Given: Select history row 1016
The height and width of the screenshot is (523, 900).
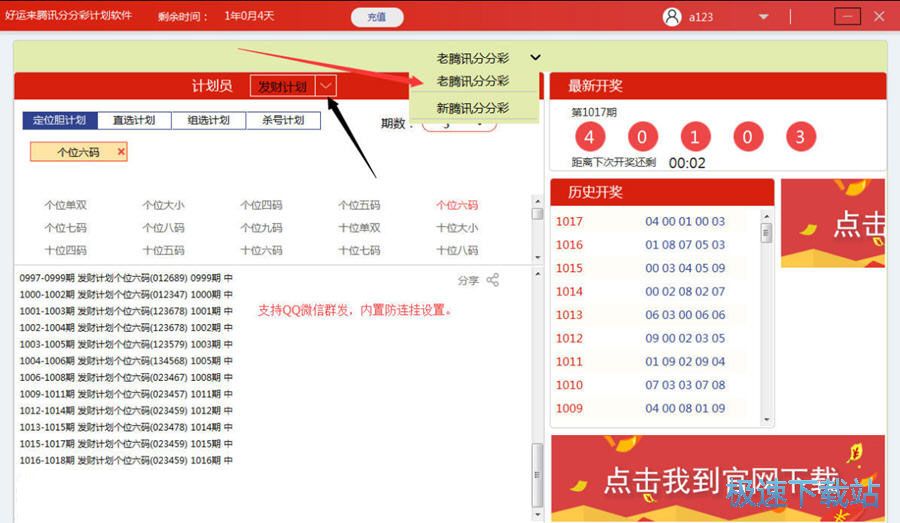Looking at the screenshot, I should click(655, 245).
